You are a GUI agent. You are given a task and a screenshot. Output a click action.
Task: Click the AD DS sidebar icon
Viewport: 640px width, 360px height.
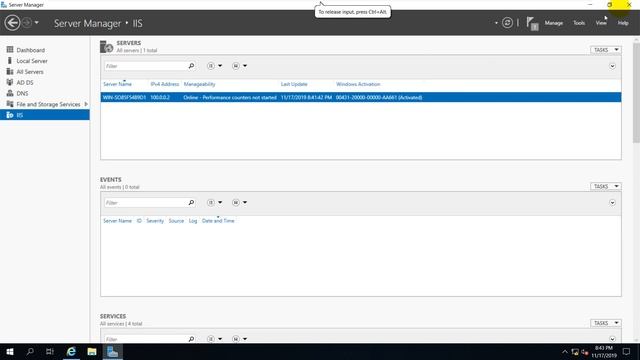[10, 82]
